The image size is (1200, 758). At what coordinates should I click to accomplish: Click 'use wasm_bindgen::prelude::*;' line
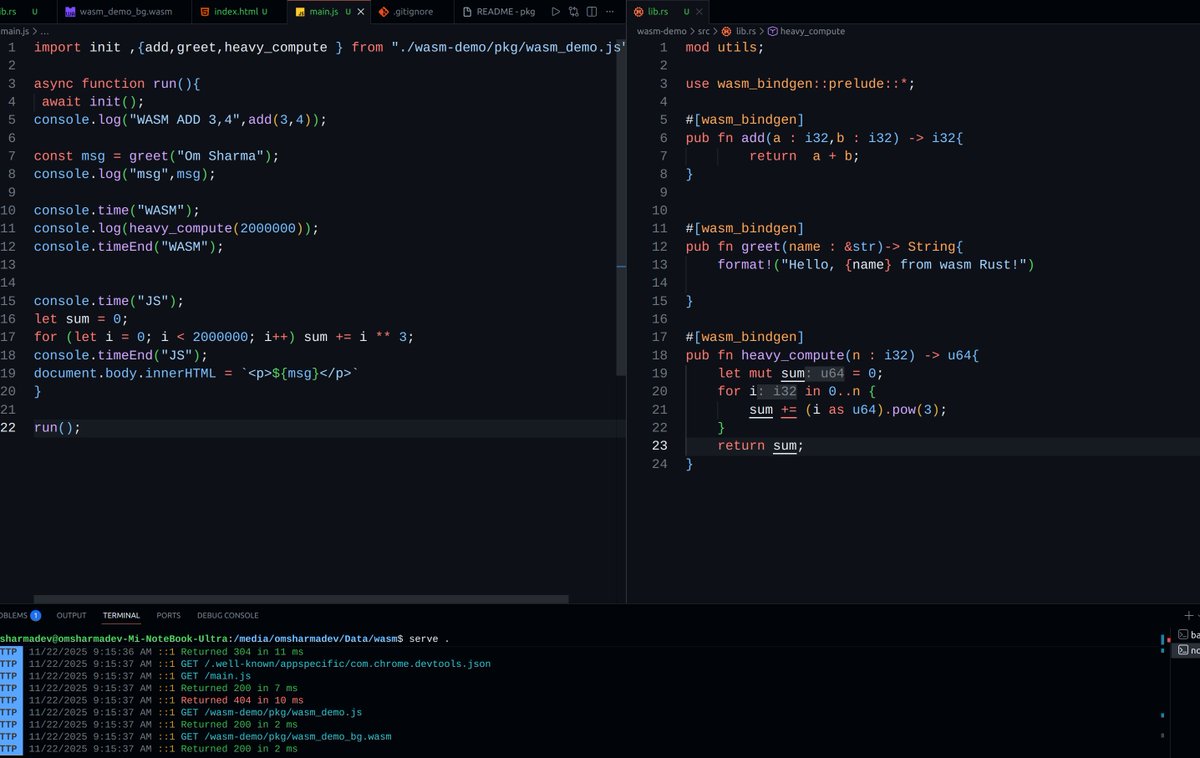800,84
